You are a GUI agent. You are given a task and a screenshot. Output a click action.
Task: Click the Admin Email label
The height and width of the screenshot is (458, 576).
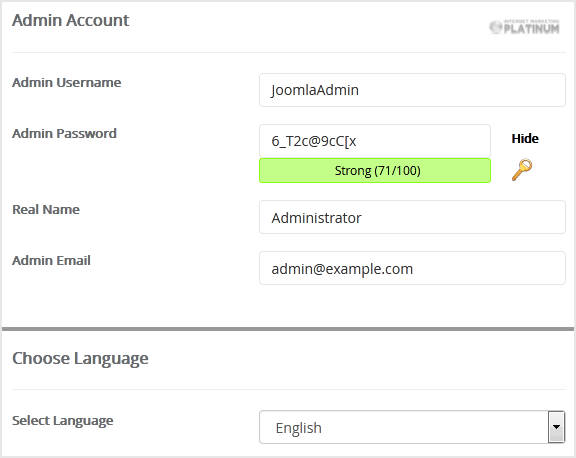[x=51, y=260]
